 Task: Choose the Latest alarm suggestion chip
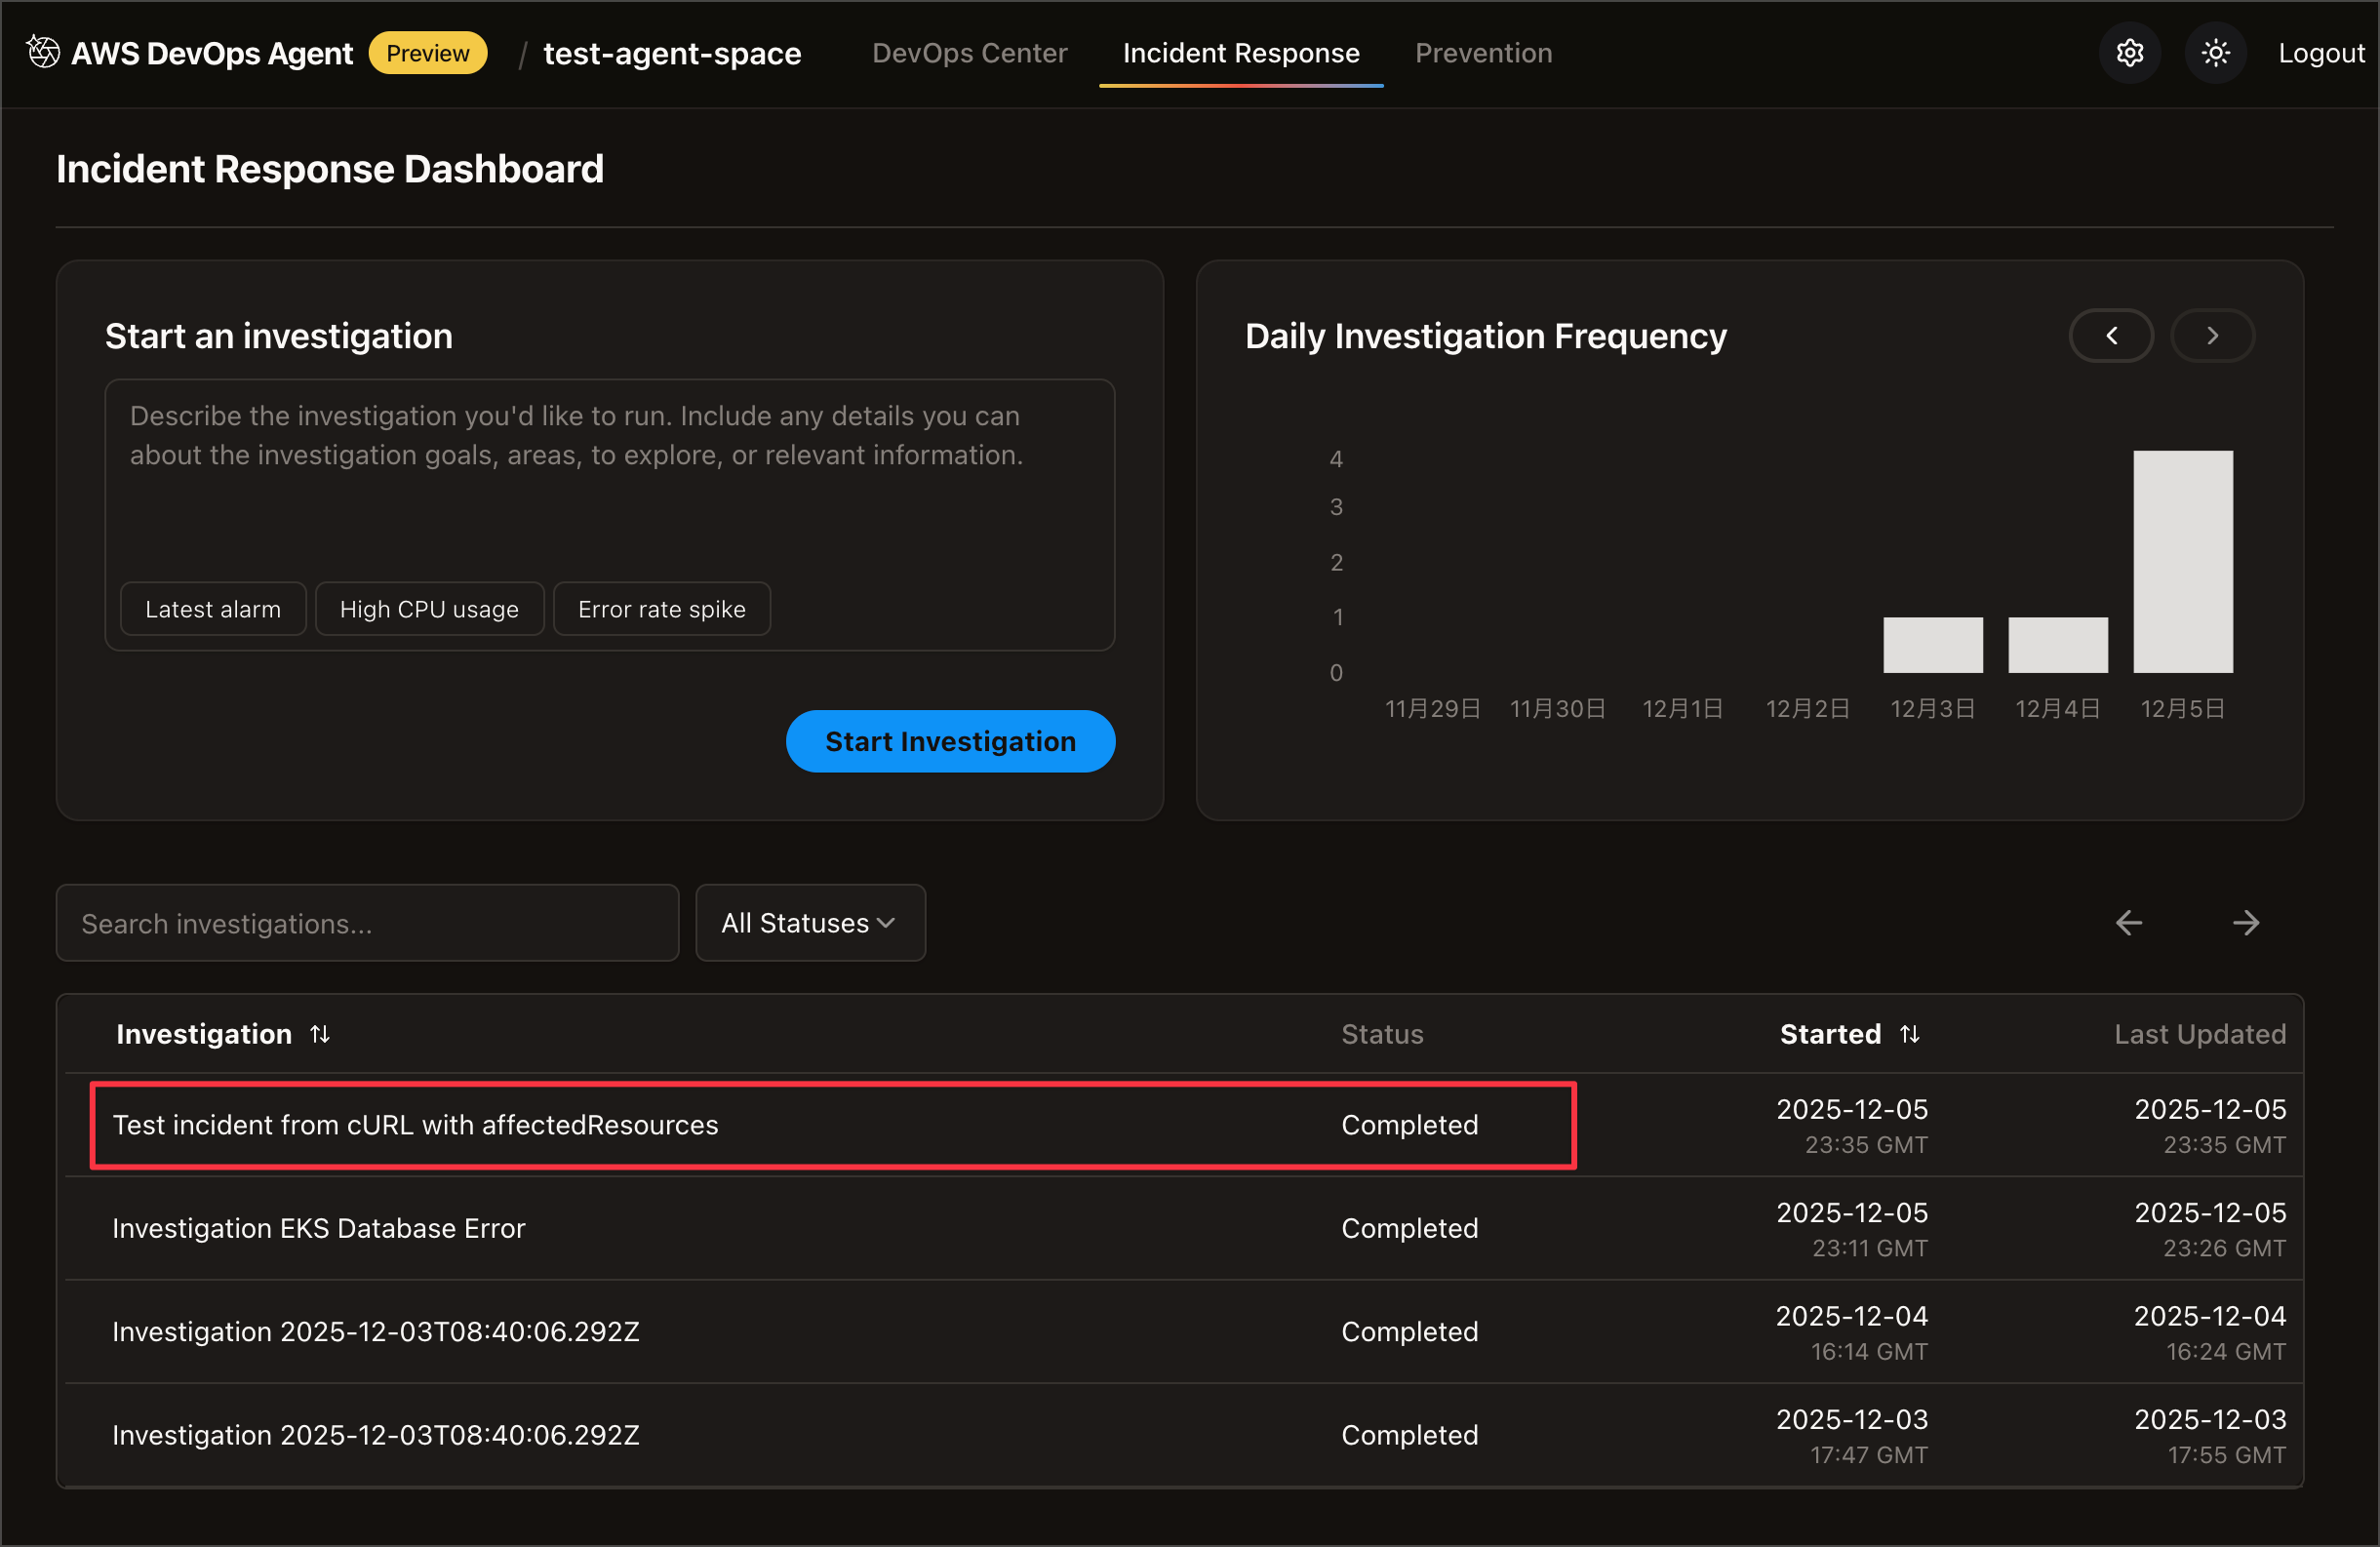tap(213, 609)
